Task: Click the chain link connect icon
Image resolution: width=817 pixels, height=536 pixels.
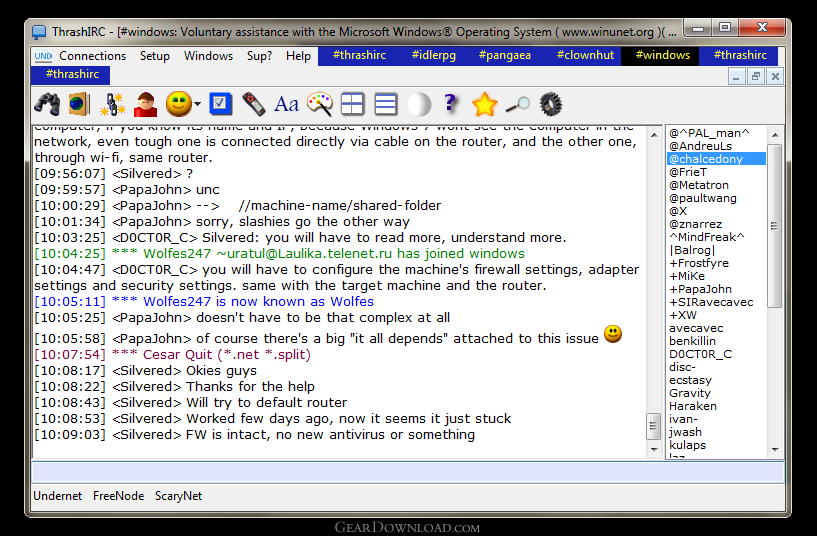Action: [x=113, y=104]
